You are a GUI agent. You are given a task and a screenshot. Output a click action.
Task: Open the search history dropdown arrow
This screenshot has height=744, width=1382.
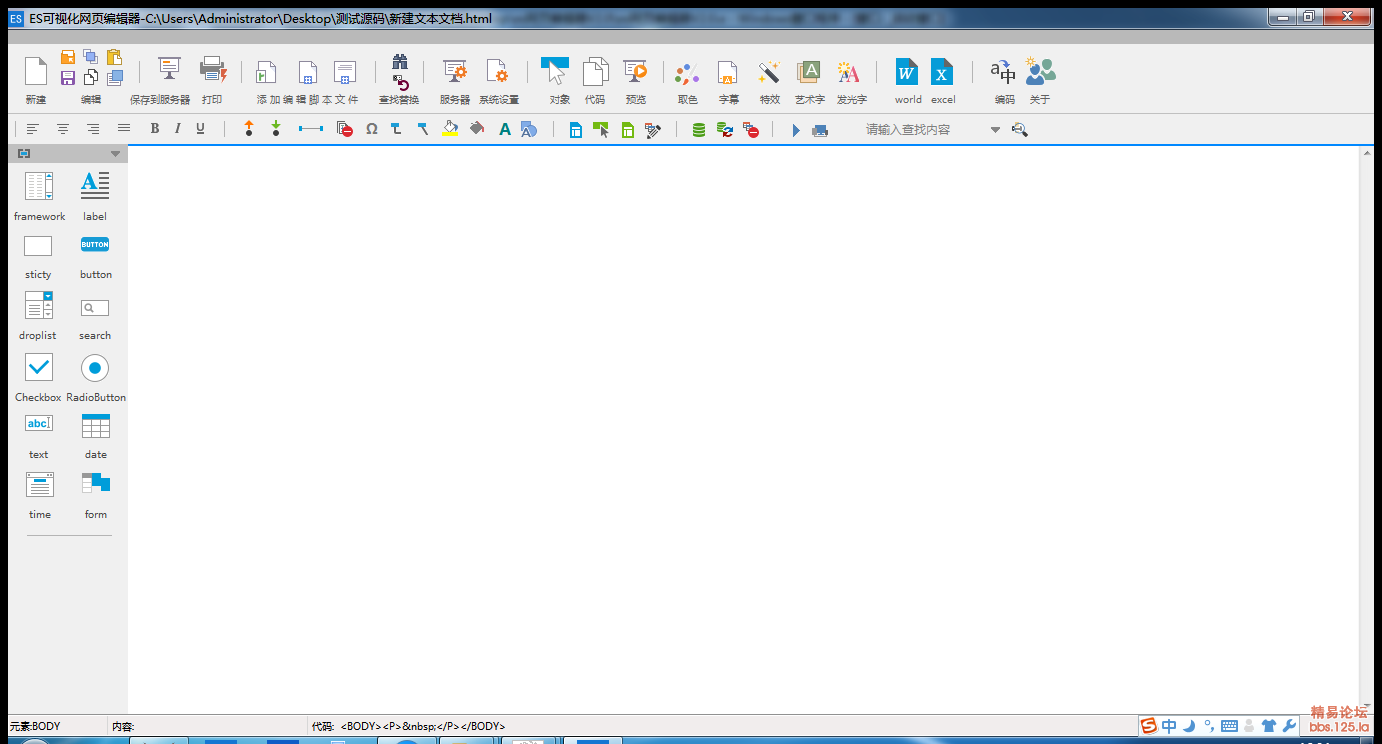[x=995, y=130]
